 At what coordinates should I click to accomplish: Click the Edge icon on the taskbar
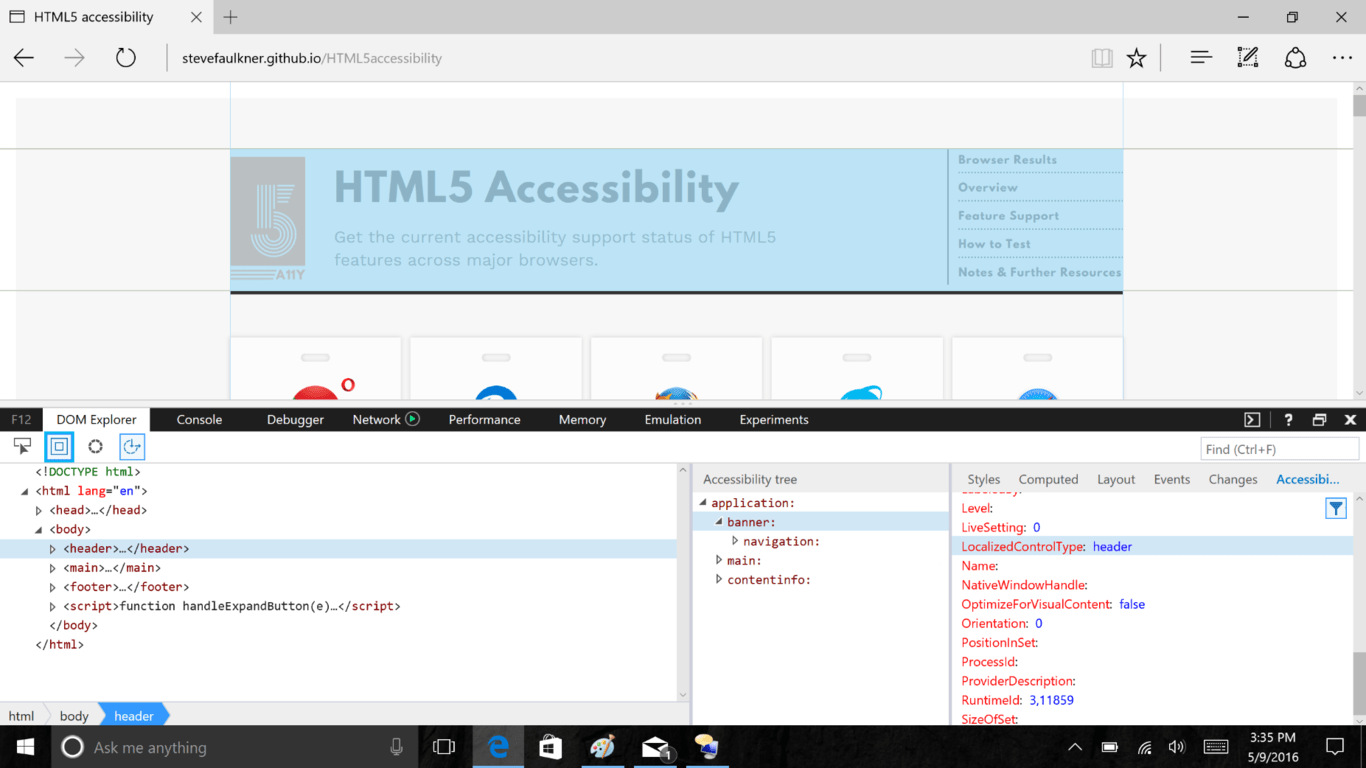[x=498, y=747]
